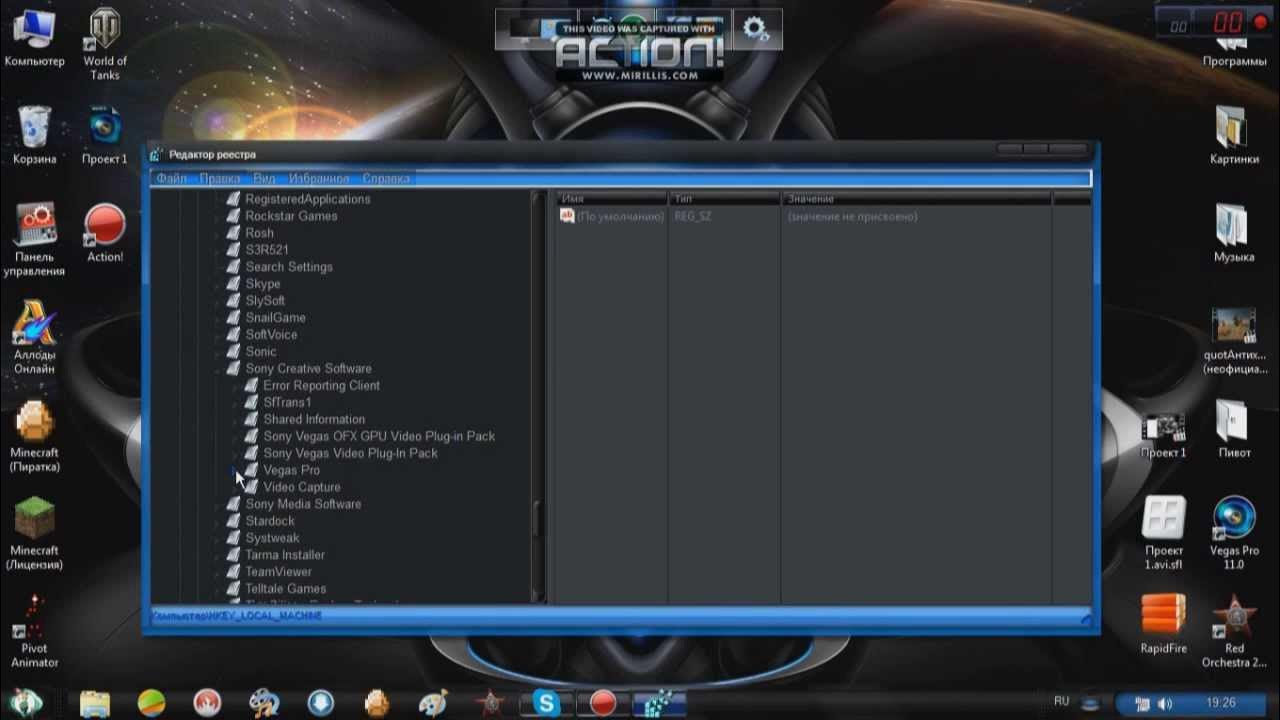This screenshot has height=720, width=1280.
Task: Click the SfTrans1 key folder icon
Action: pos(251,402)
